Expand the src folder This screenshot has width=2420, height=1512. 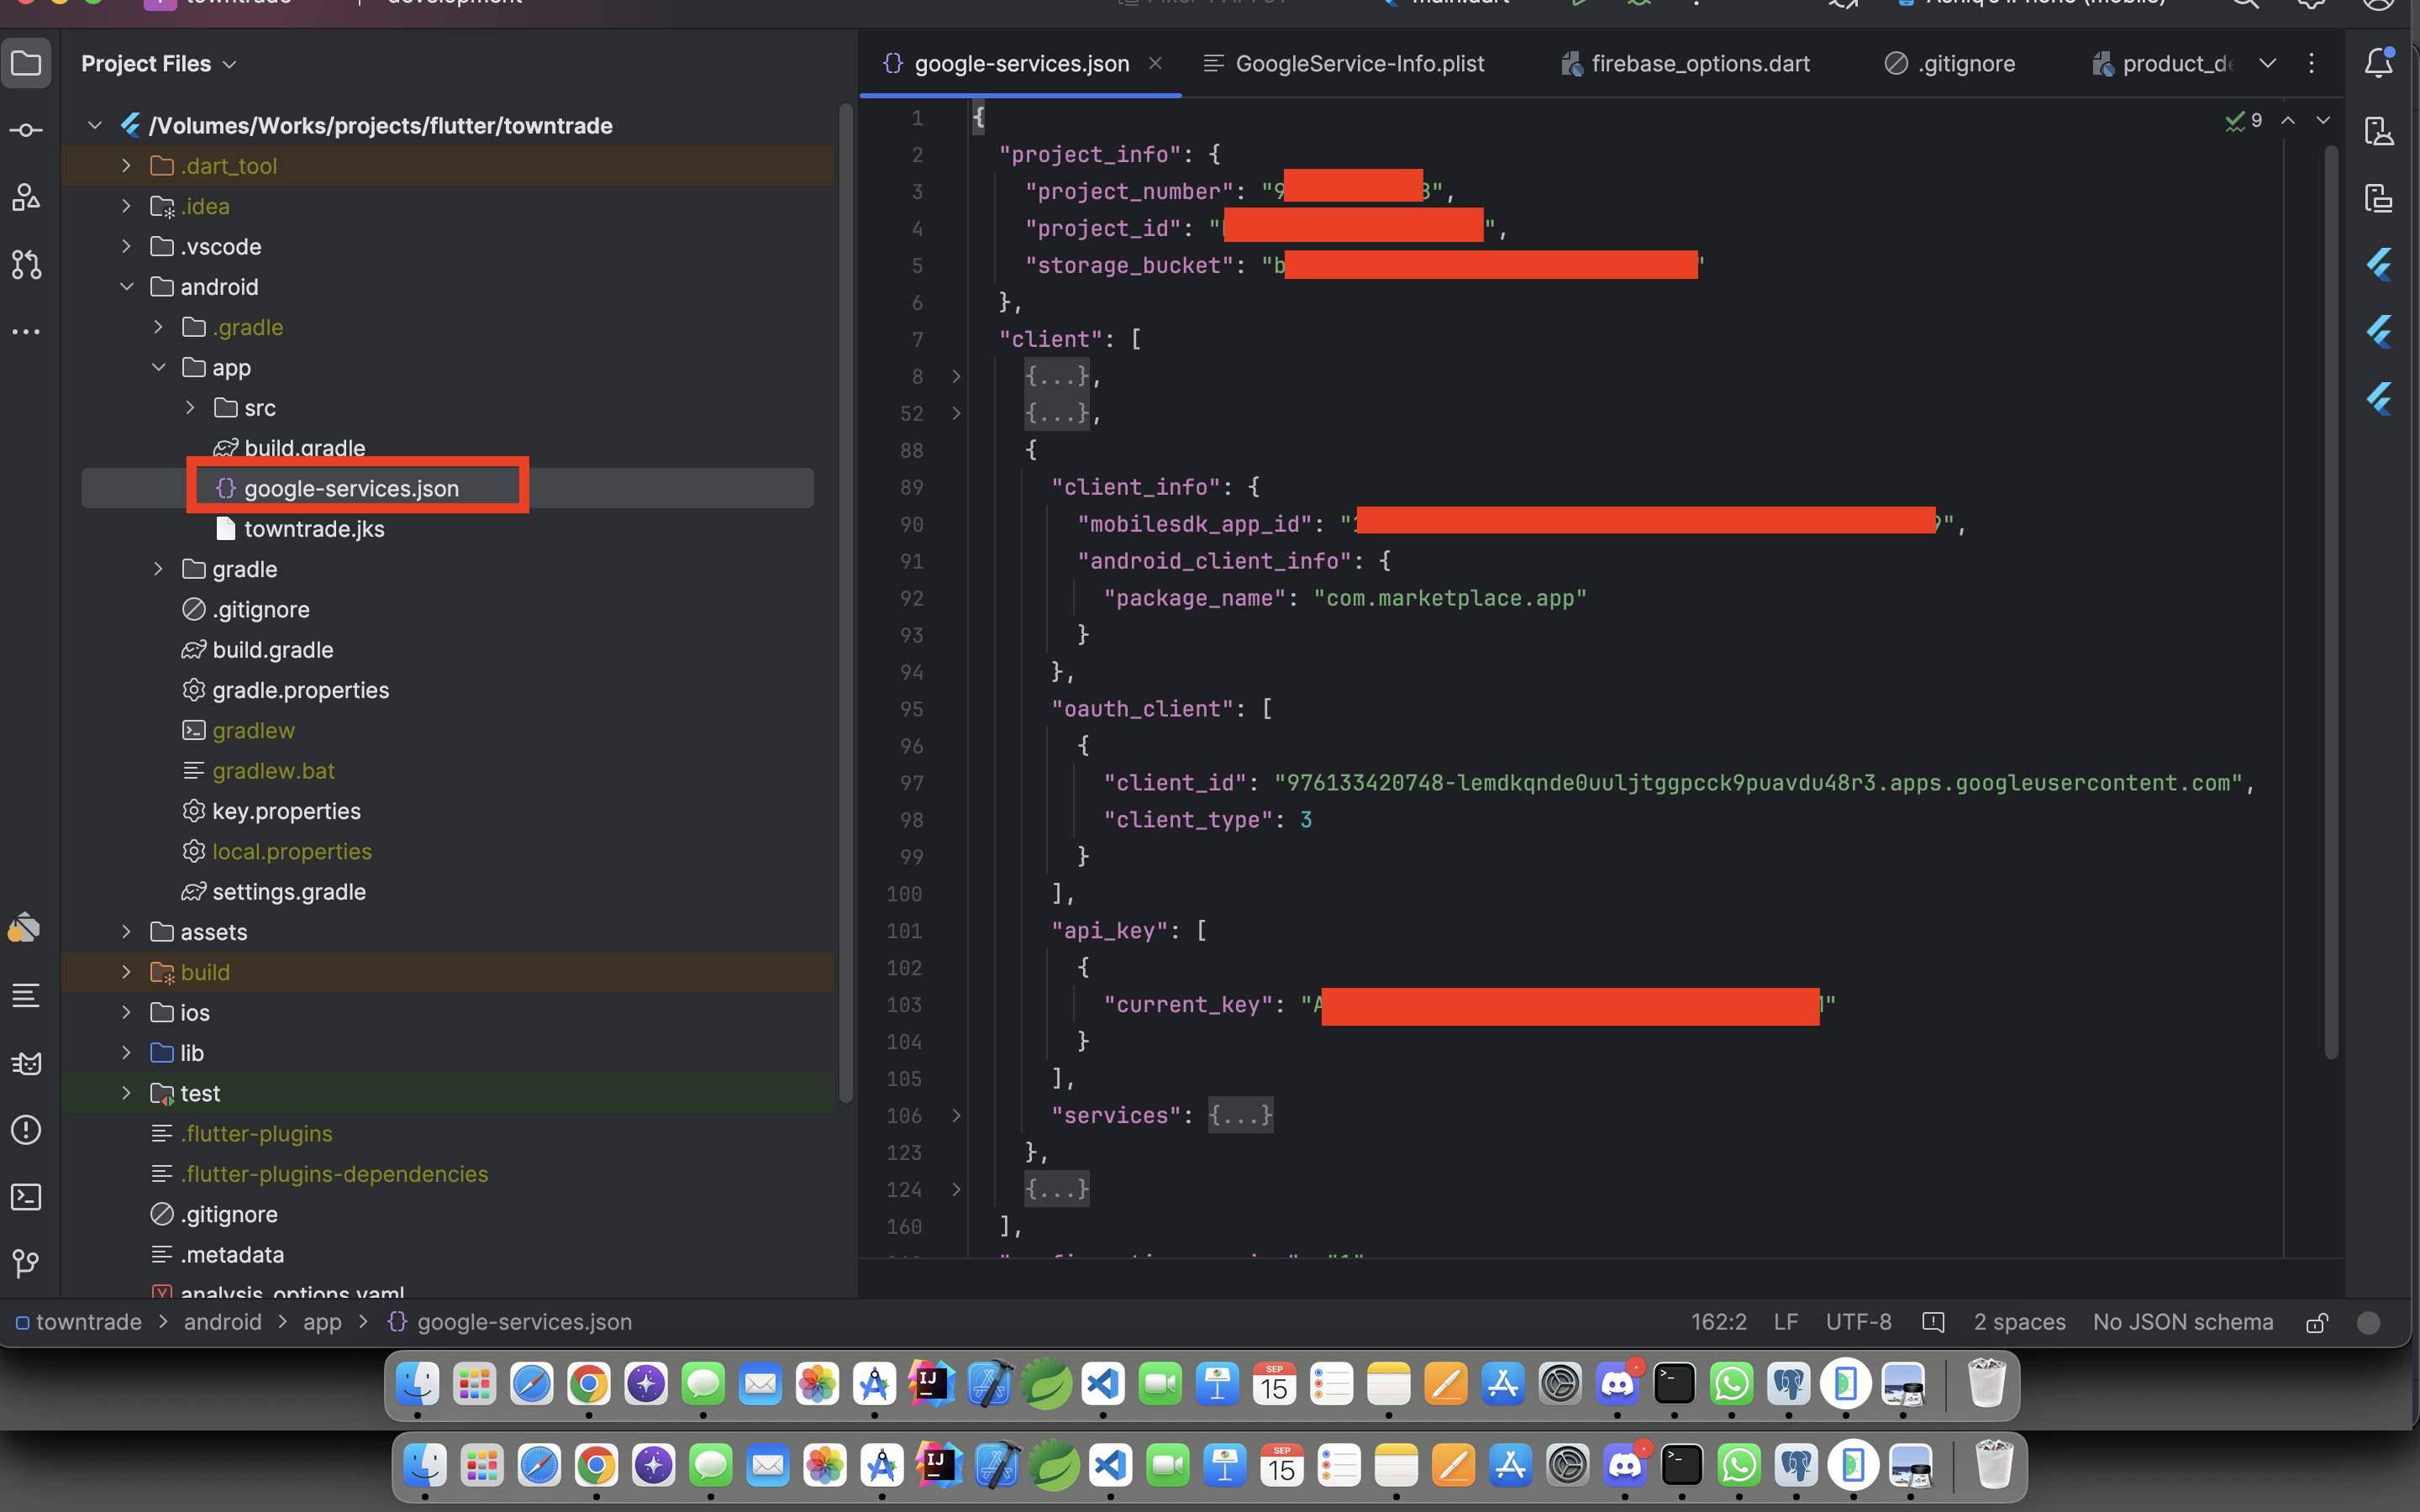tap(190, 408)
